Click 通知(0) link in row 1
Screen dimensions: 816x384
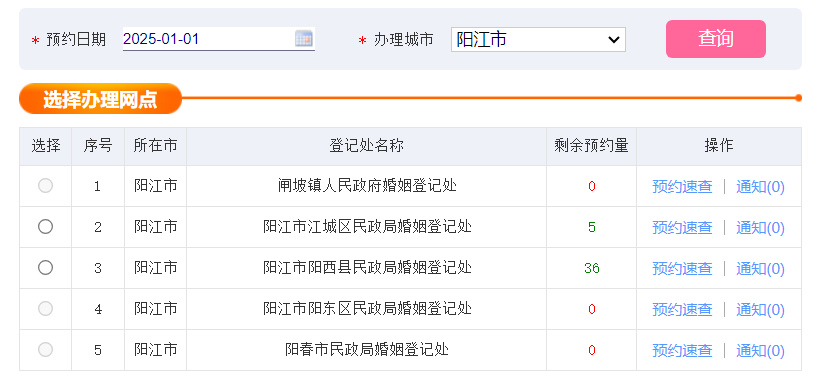point(760,187)
